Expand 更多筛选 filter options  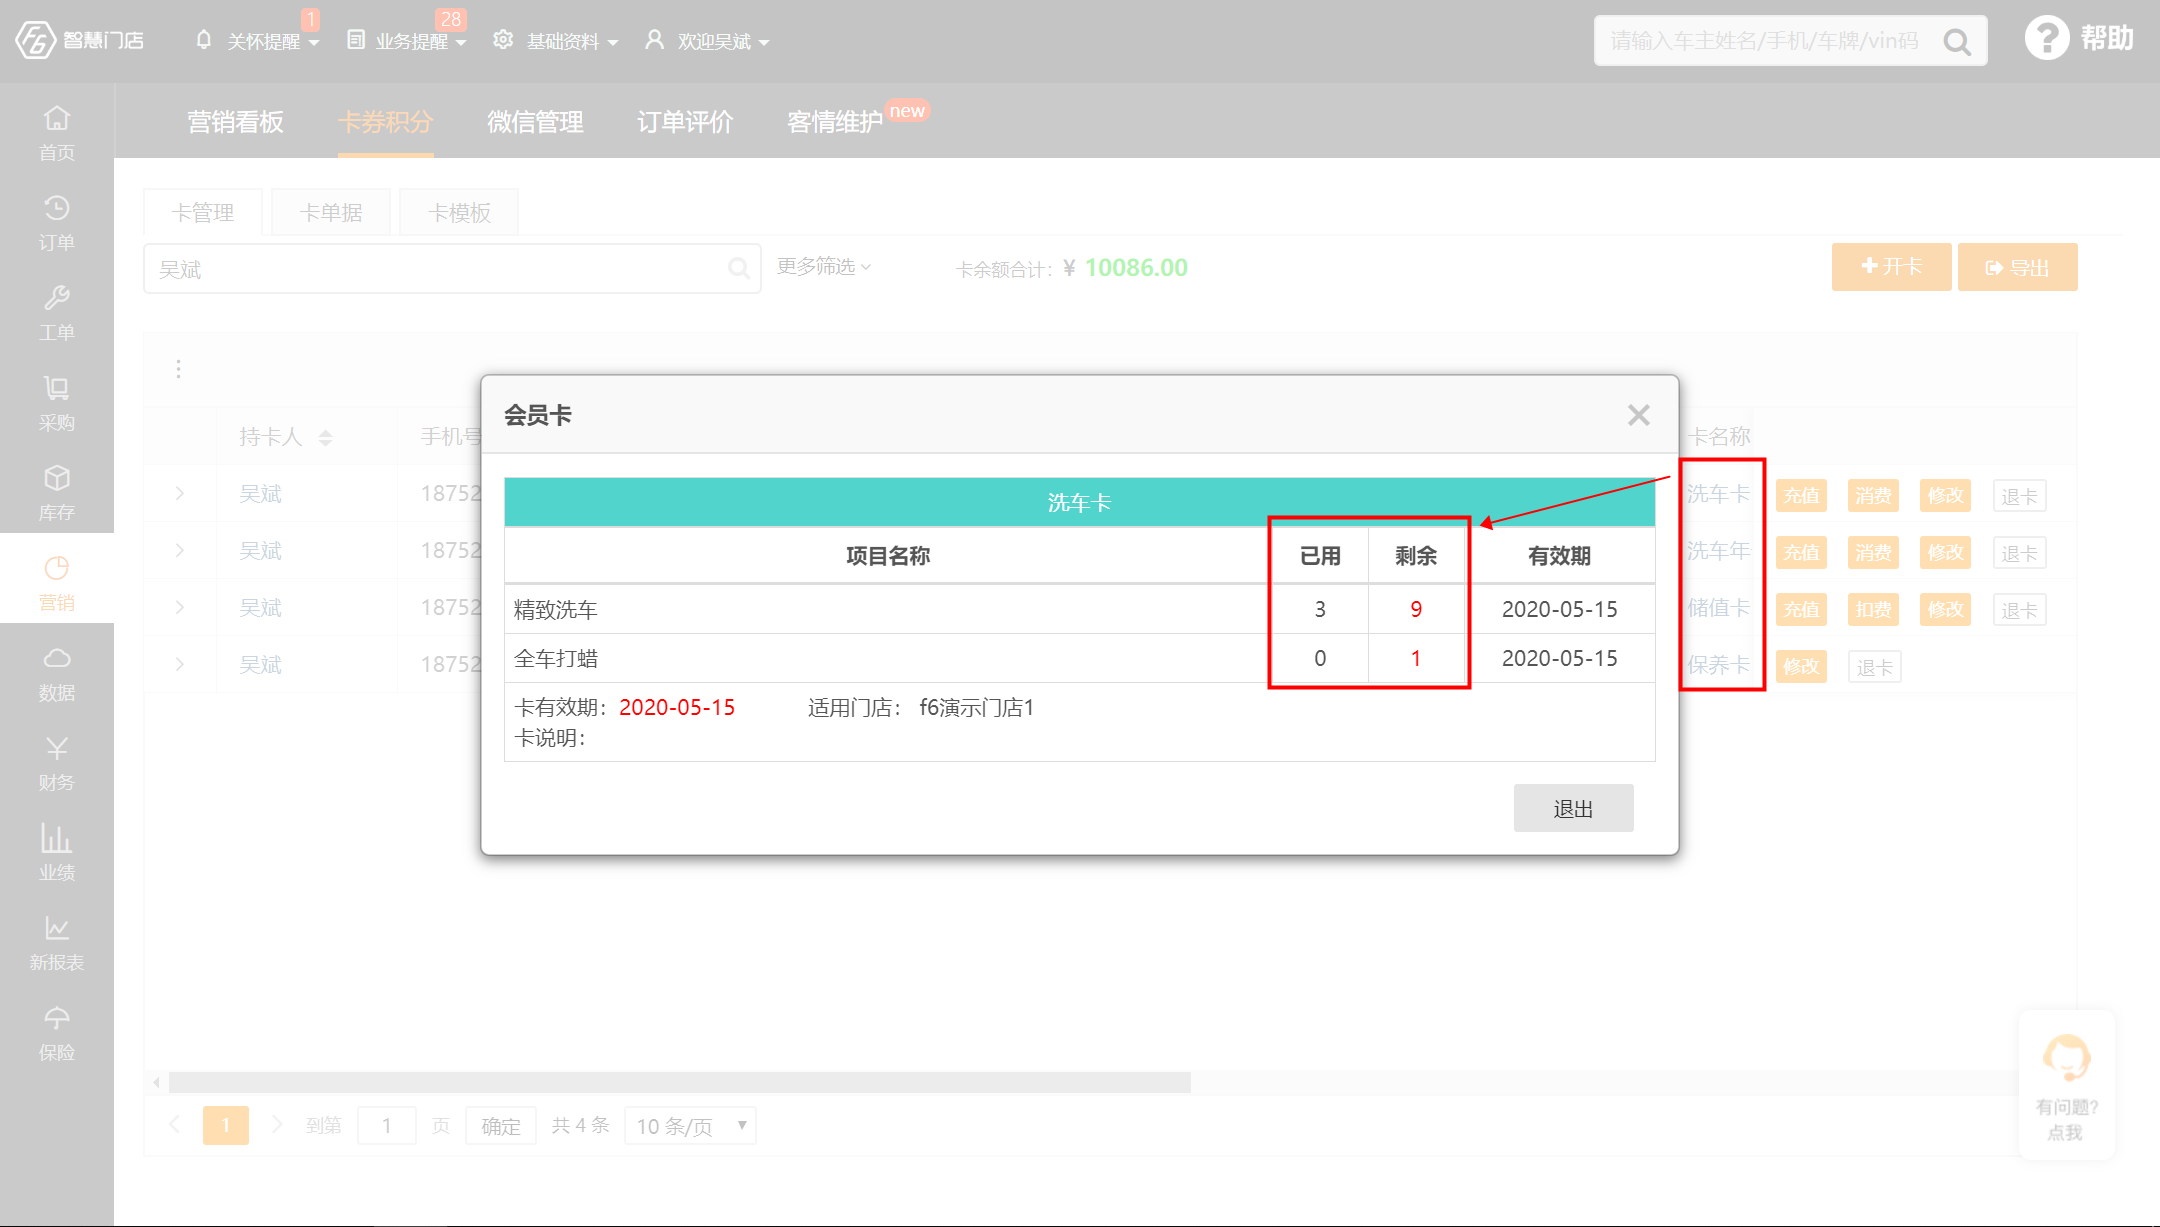coord(824,266)
